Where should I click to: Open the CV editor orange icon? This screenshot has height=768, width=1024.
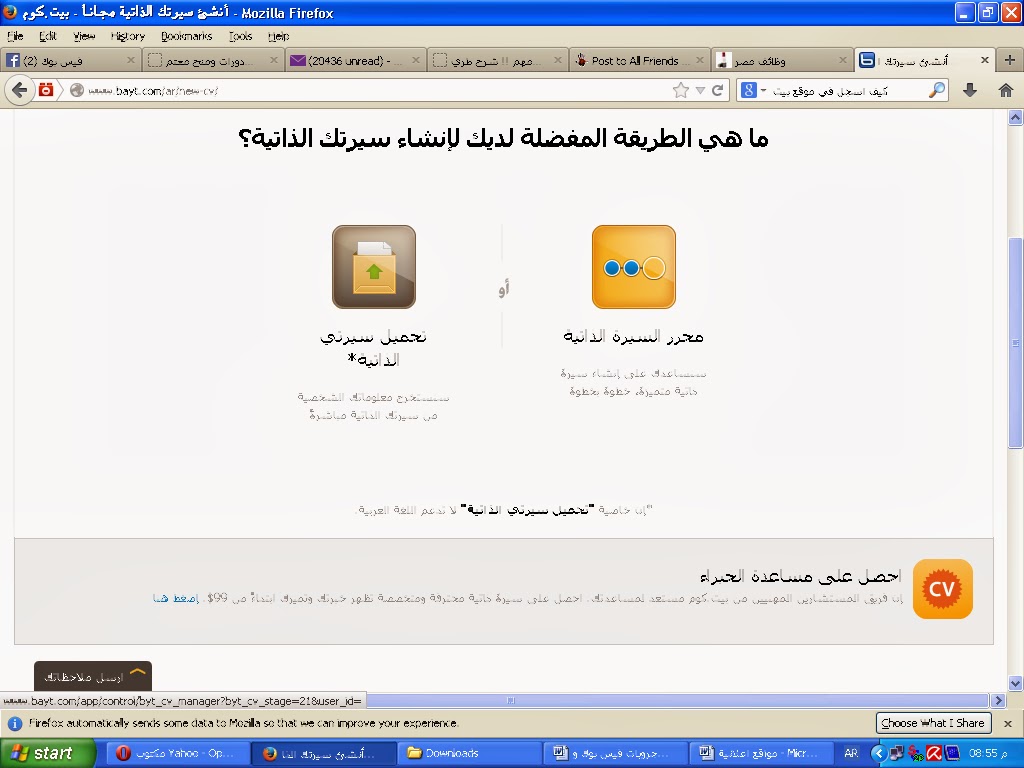coord(633,267)
